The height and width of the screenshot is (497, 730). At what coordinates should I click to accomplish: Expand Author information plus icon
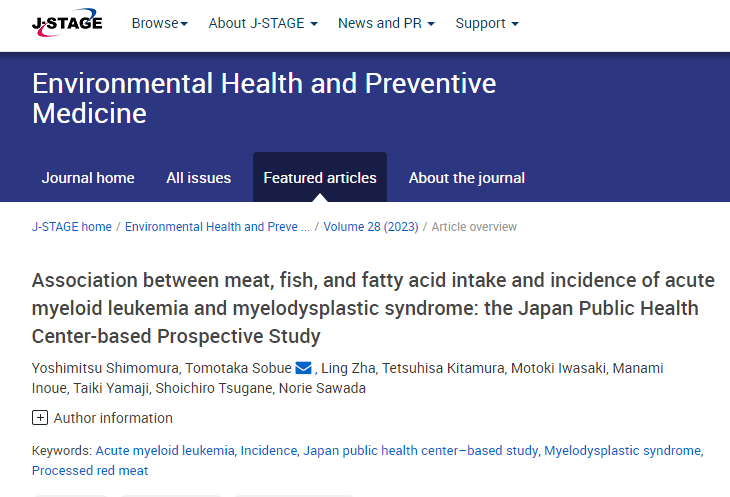40,418
